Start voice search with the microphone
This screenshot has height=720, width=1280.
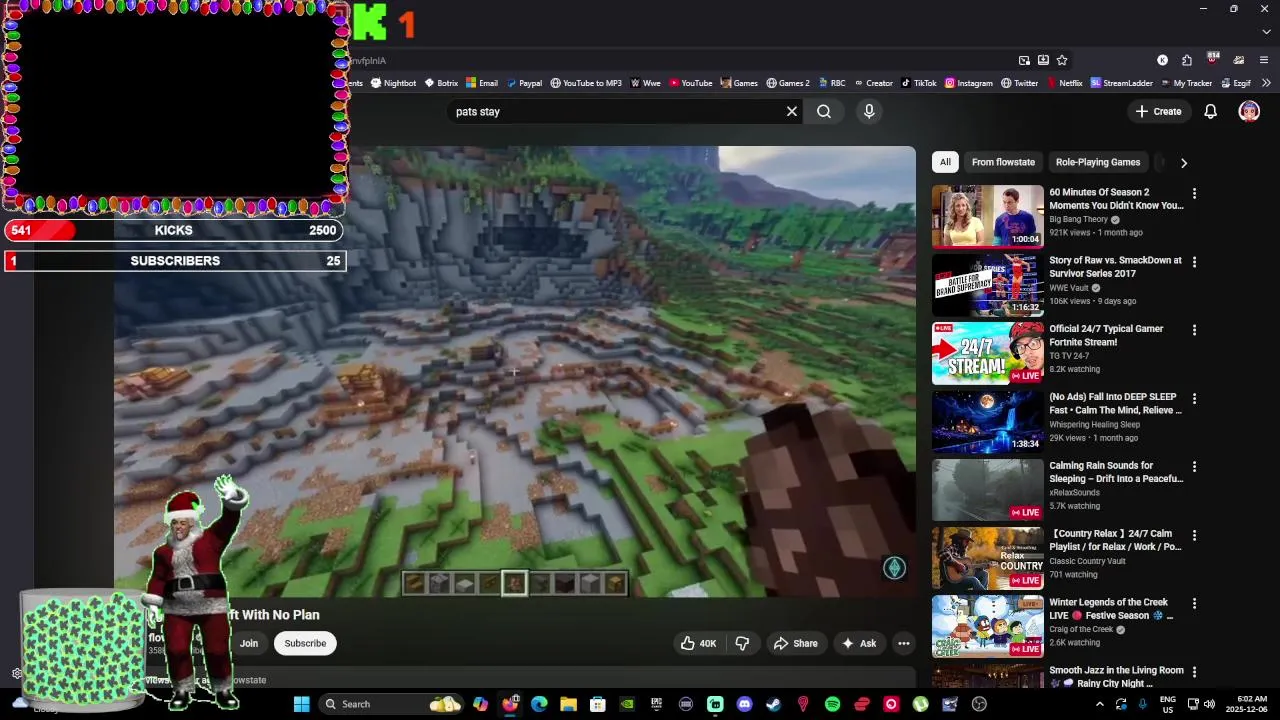[x=869, y=112]
